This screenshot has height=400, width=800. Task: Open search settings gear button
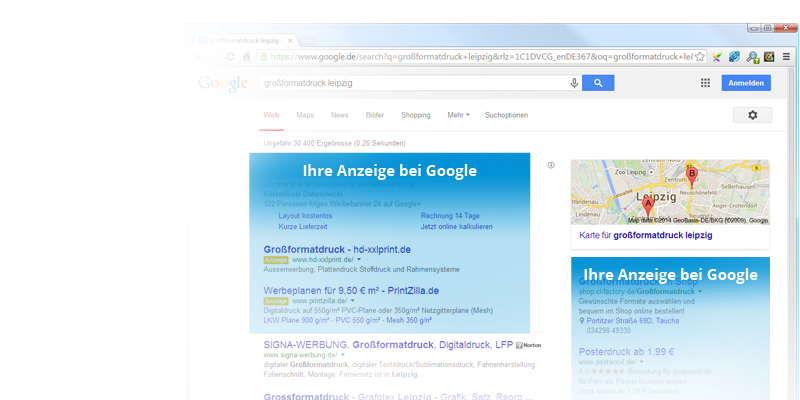pos(752,115)
